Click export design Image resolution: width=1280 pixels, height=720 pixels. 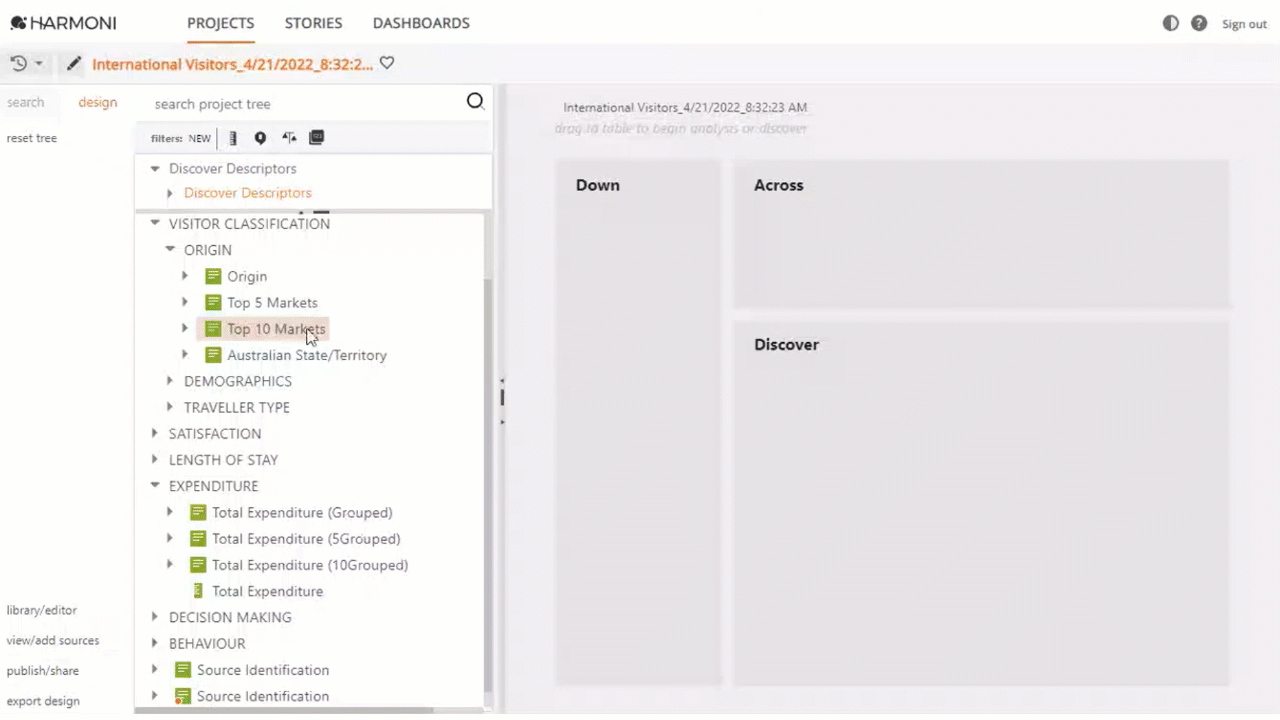click(43, 701)
